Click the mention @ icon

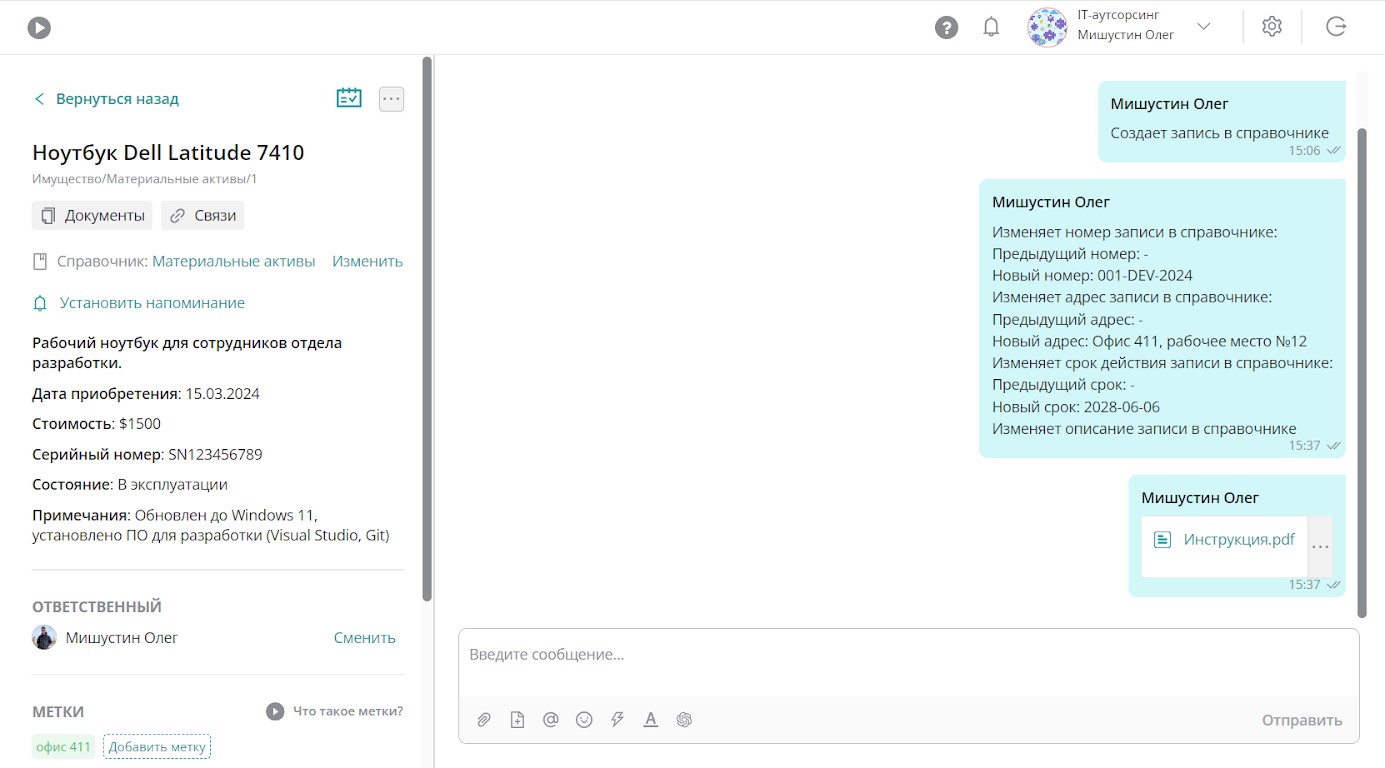(x=550, y=720)
